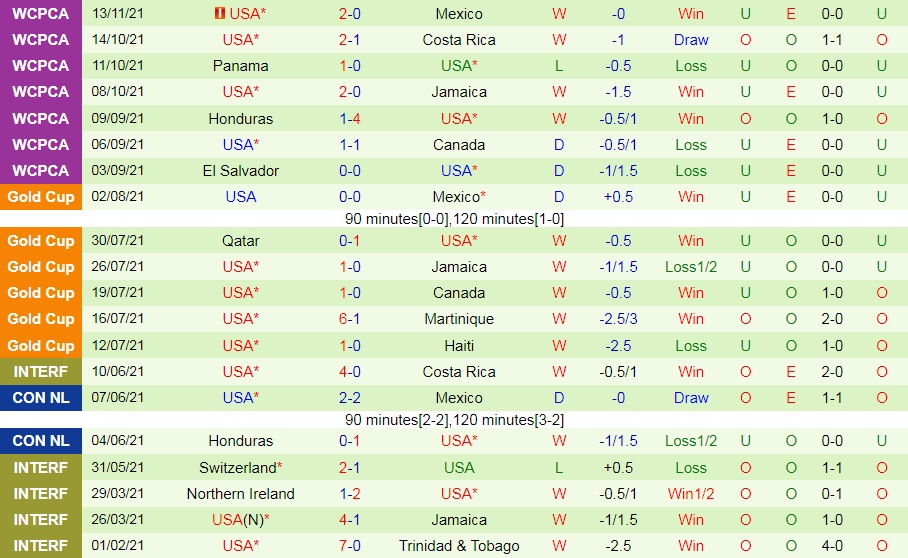Click the CON NL label dated 07/06/21
The height and width of the screenshot is (558, 908).
pyautogui.click(x=41, y=397)
